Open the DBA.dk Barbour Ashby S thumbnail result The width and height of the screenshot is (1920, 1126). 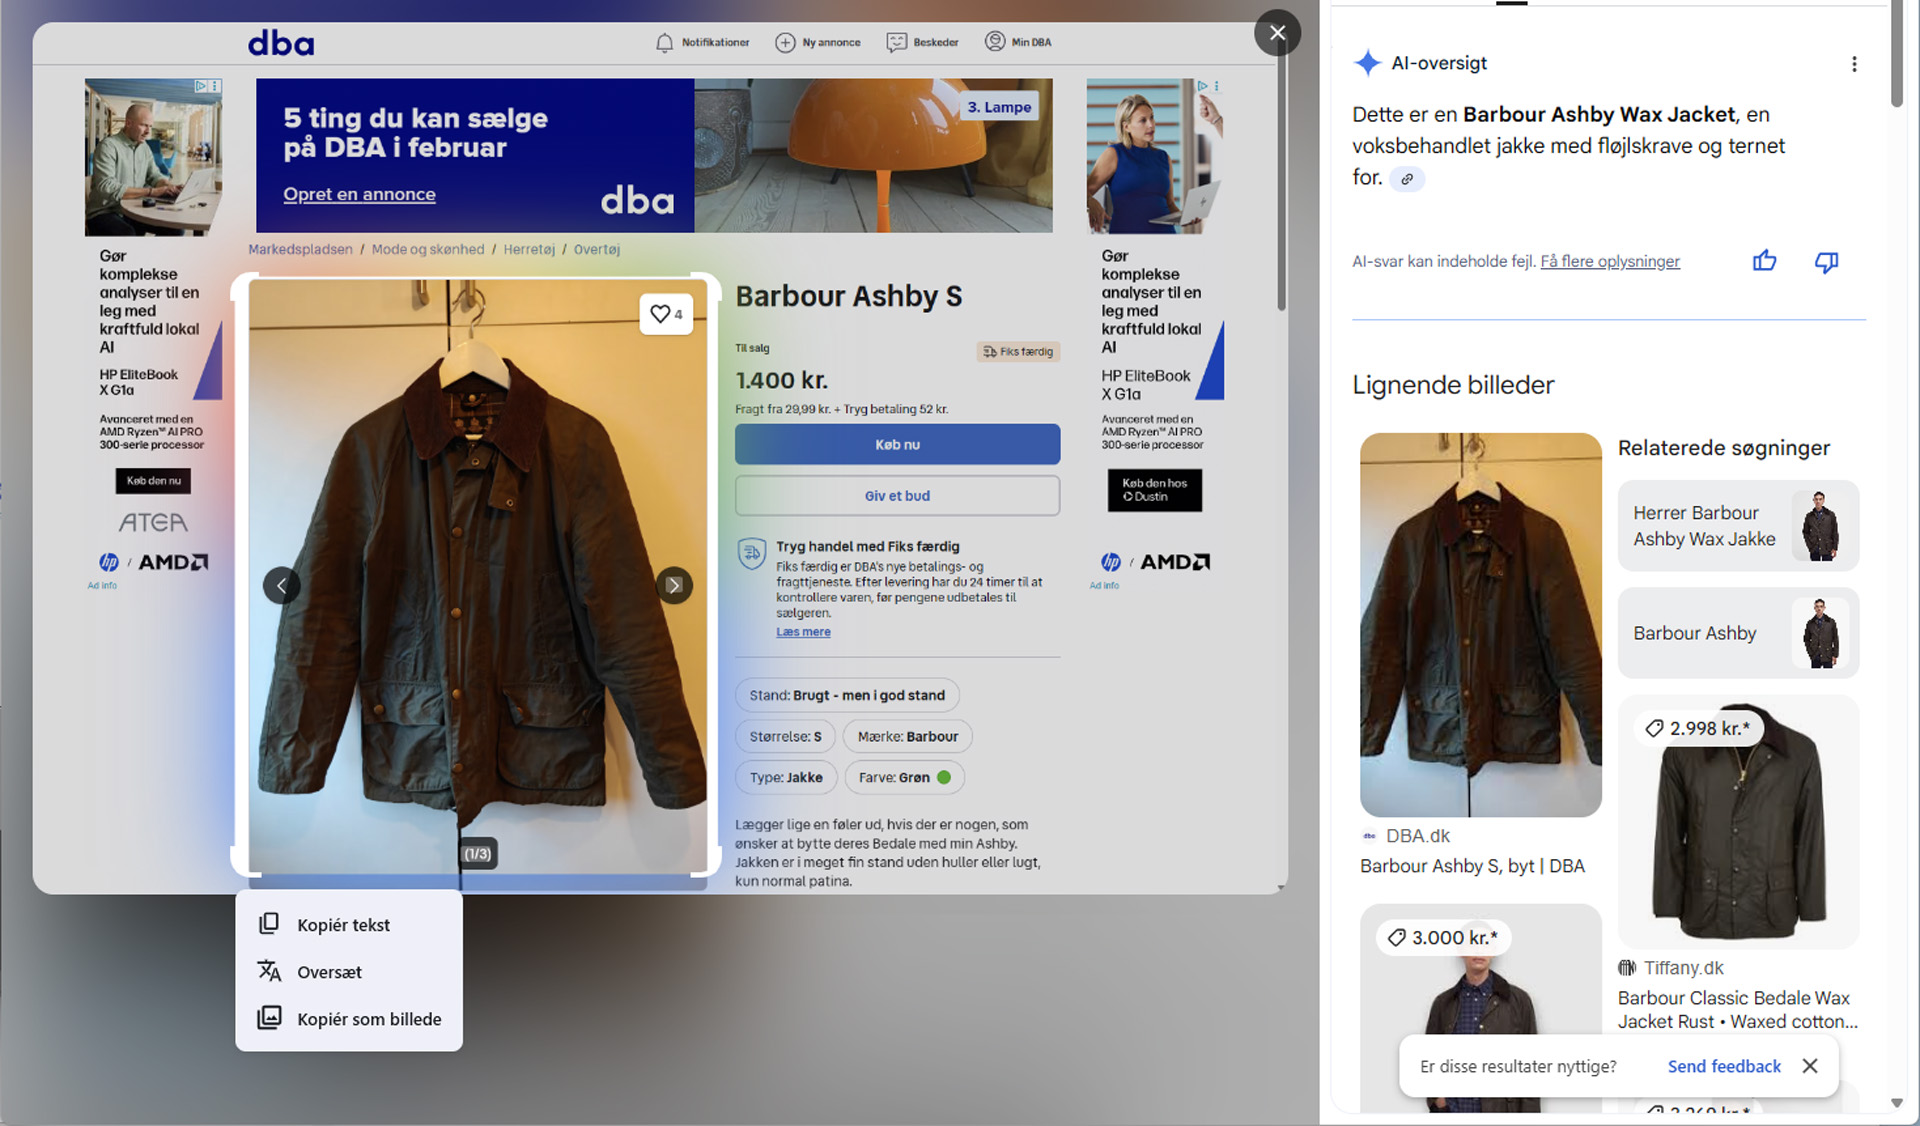1480,625
